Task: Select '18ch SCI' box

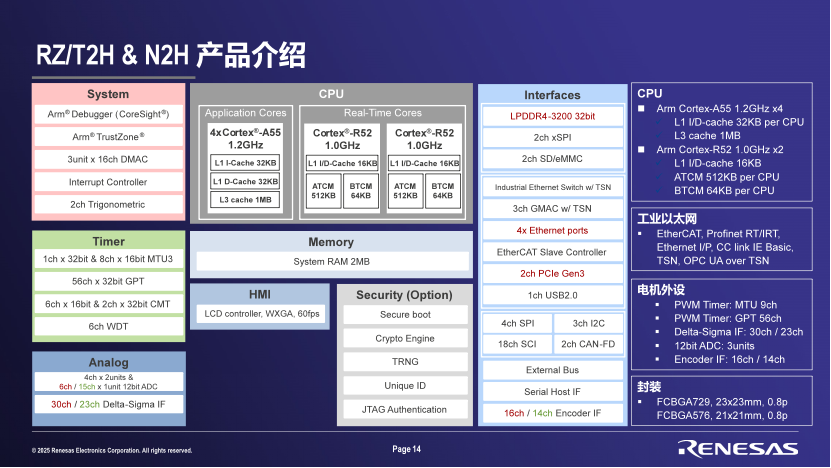Action: coord(517,344)
